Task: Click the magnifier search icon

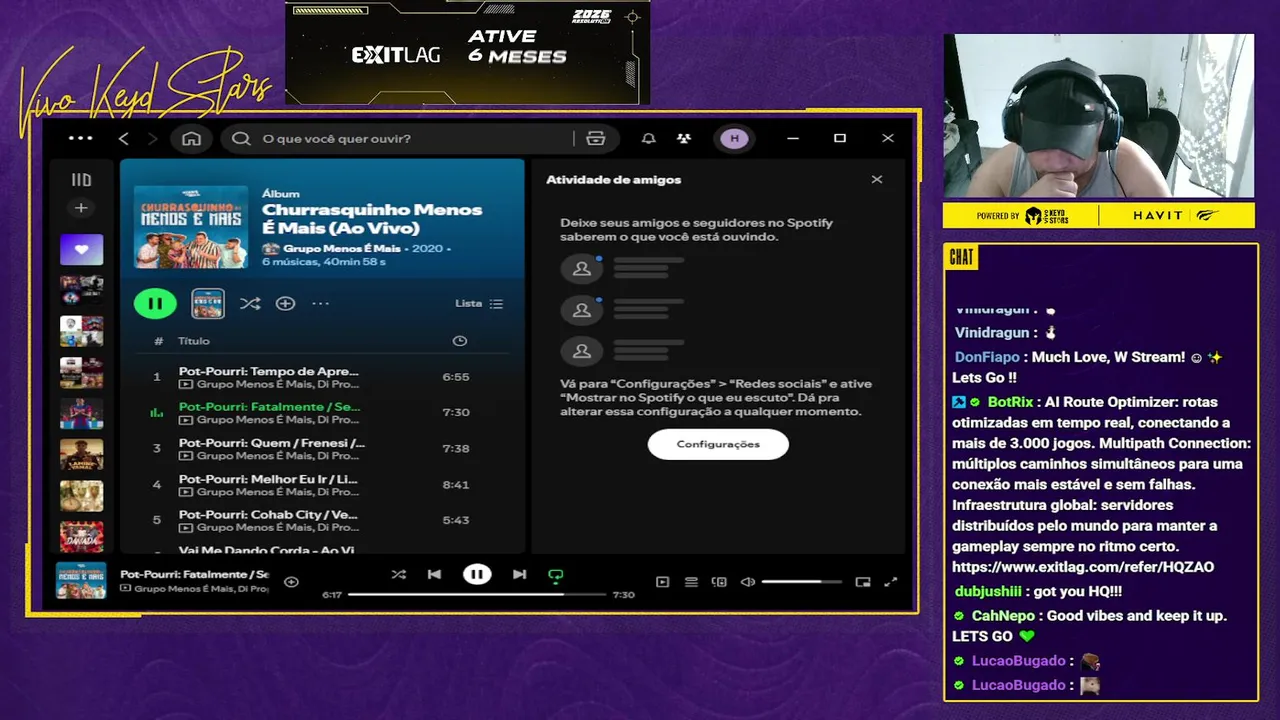Action: 241,138
